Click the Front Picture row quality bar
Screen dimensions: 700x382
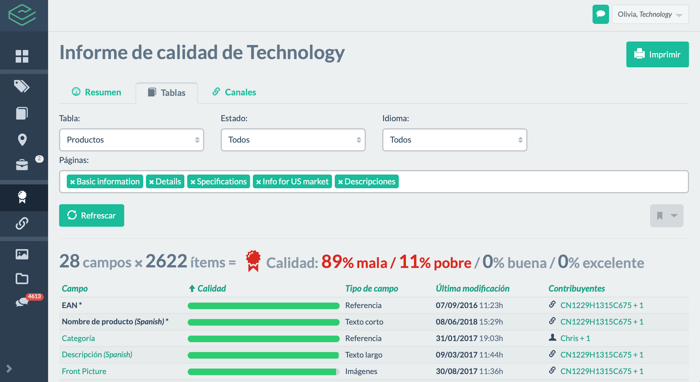click(x=263, y=372)
